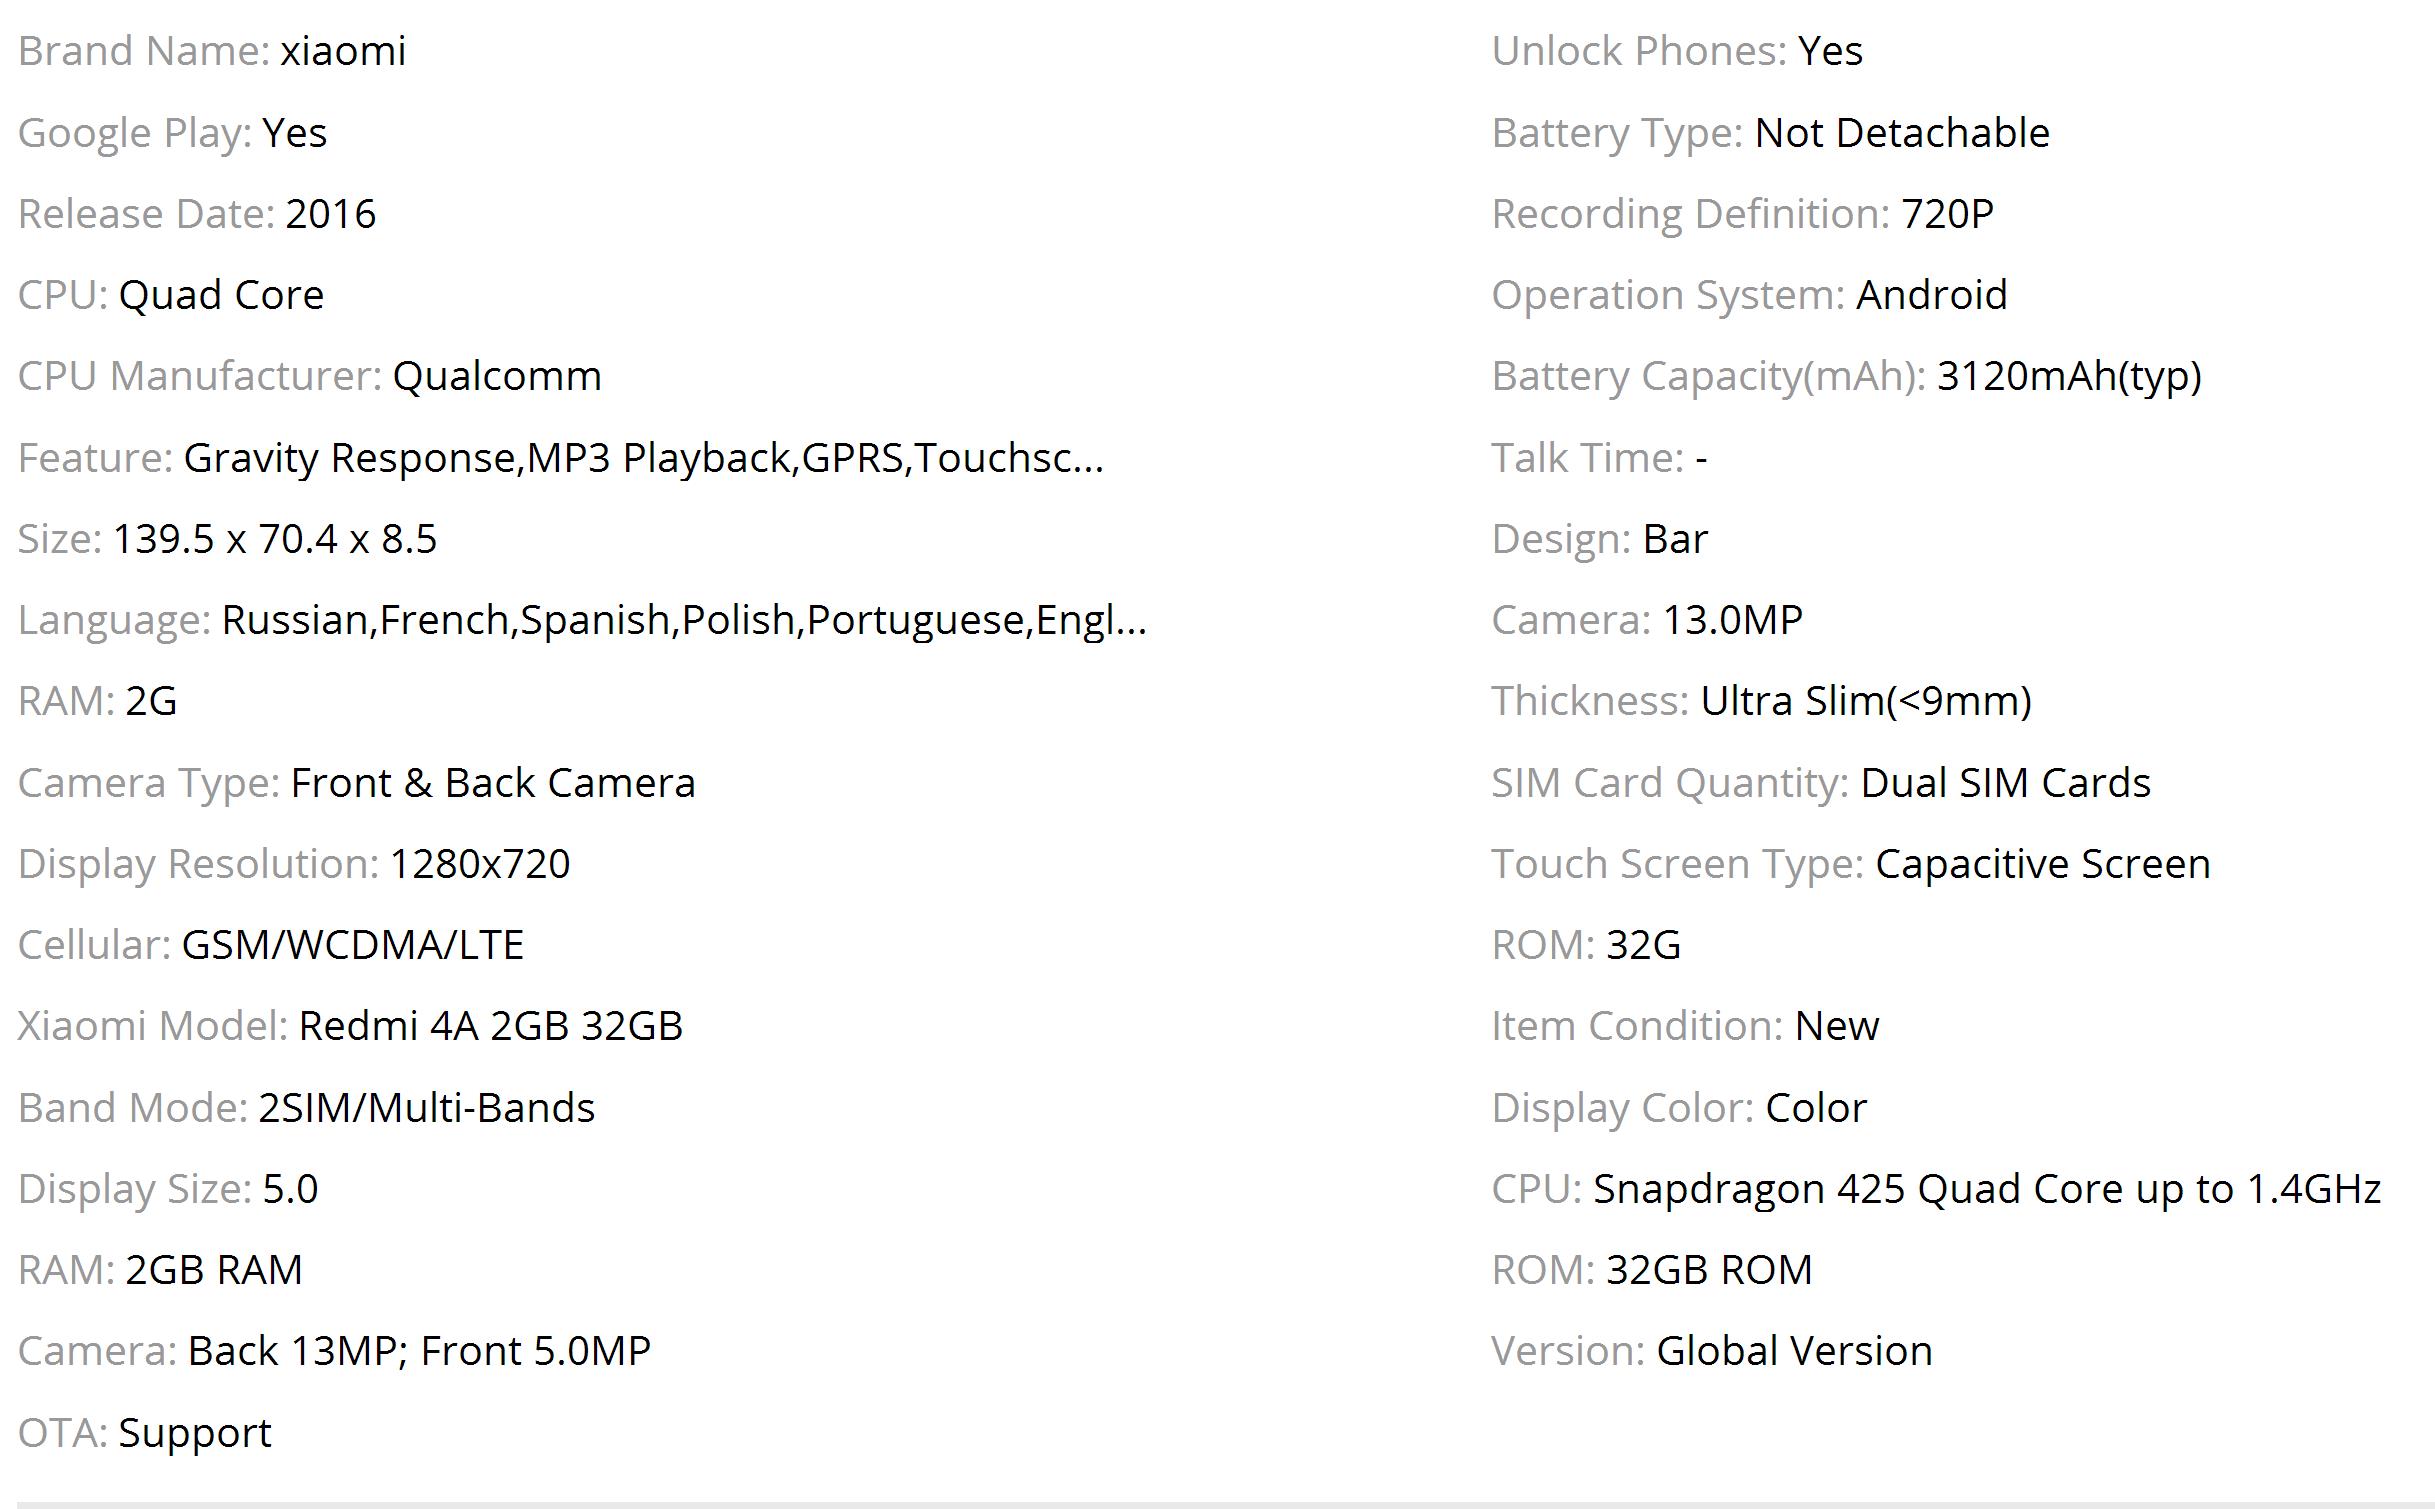Click the Thickness Ultra Slim value
The height and width of the screenshot is (1509, 2435).
click(1866, 701)
